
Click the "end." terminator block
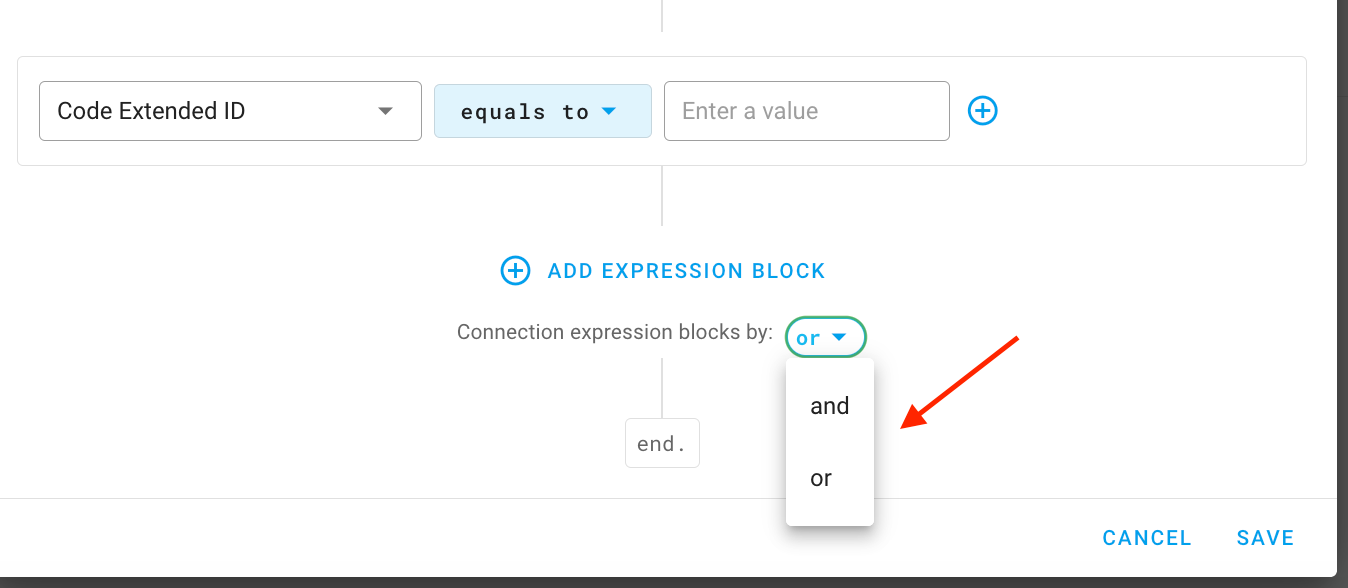click(662, 444)
